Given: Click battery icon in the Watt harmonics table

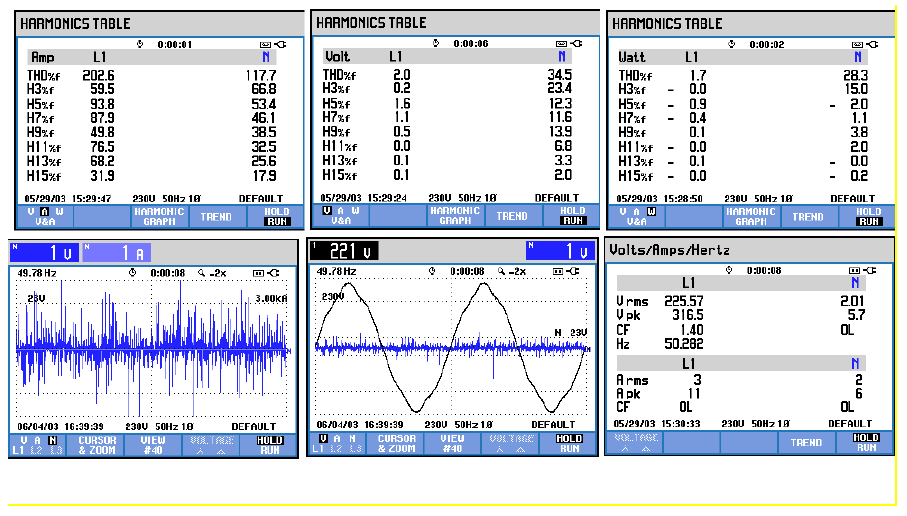Looking at the screenshot, I should 867,45.
